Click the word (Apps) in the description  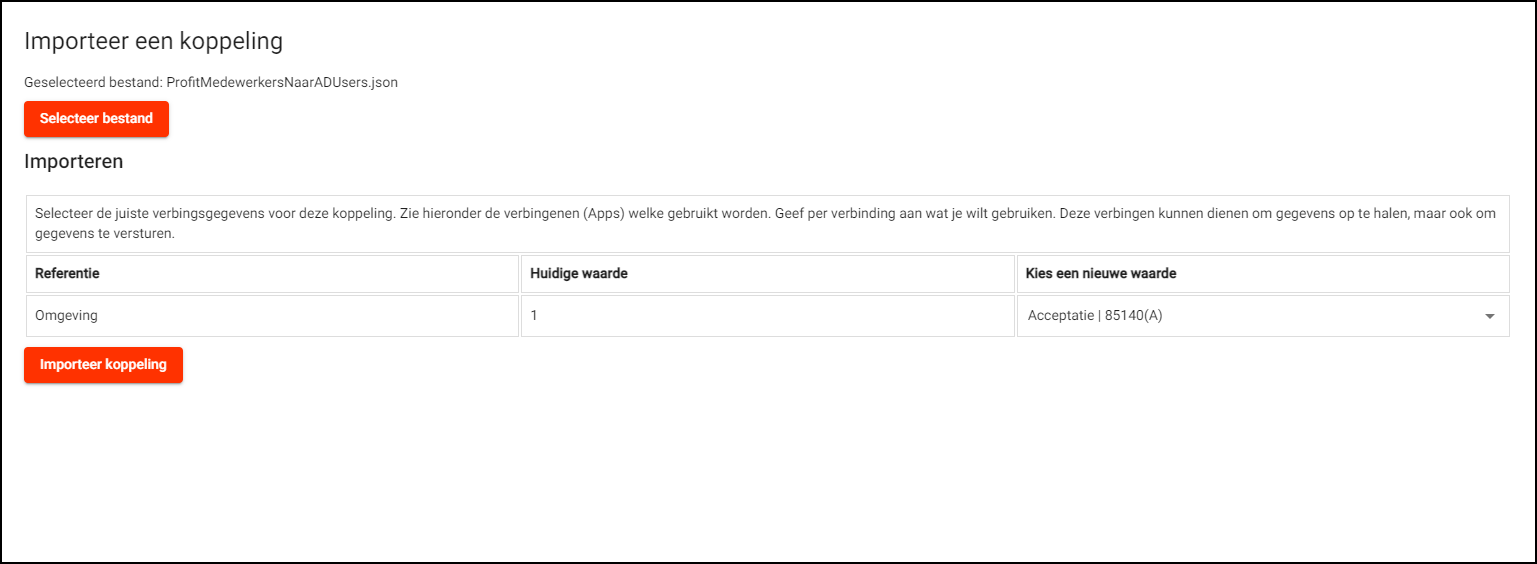pos(601,214)
